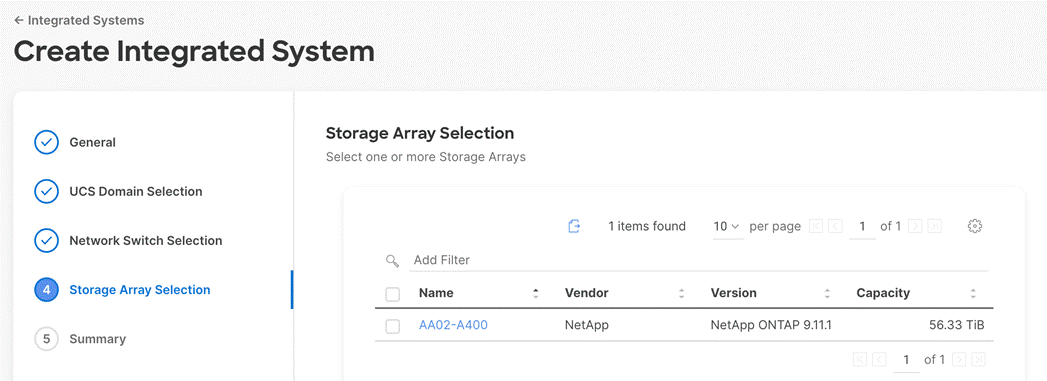
Task: Open the UCS Domain Selection step
Action: (x=136, y=192)
